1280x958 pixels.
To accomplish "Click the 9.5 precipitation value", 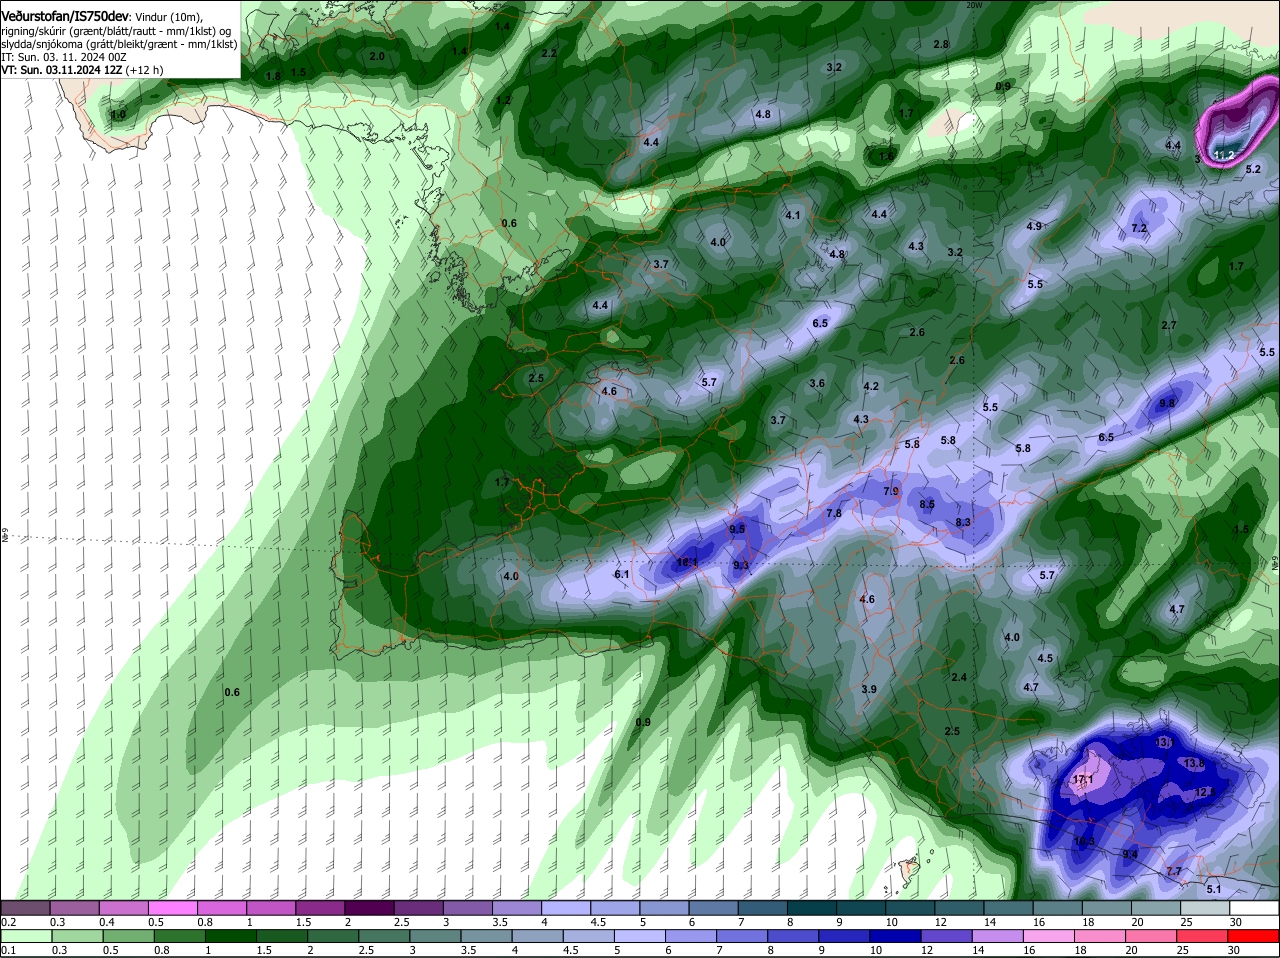I will pyautogui.click(x=738, y=528).
